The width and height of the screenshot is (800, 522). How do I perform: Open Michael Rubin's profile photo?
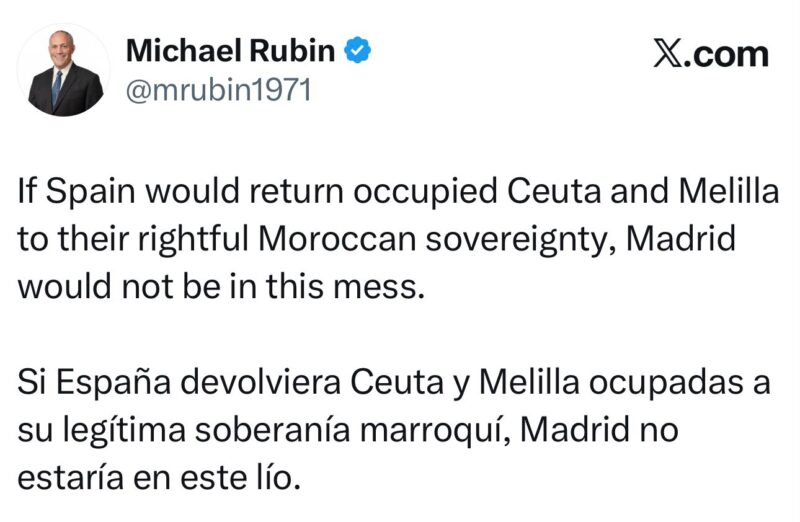pyautogui.click(x=64, y=70)
